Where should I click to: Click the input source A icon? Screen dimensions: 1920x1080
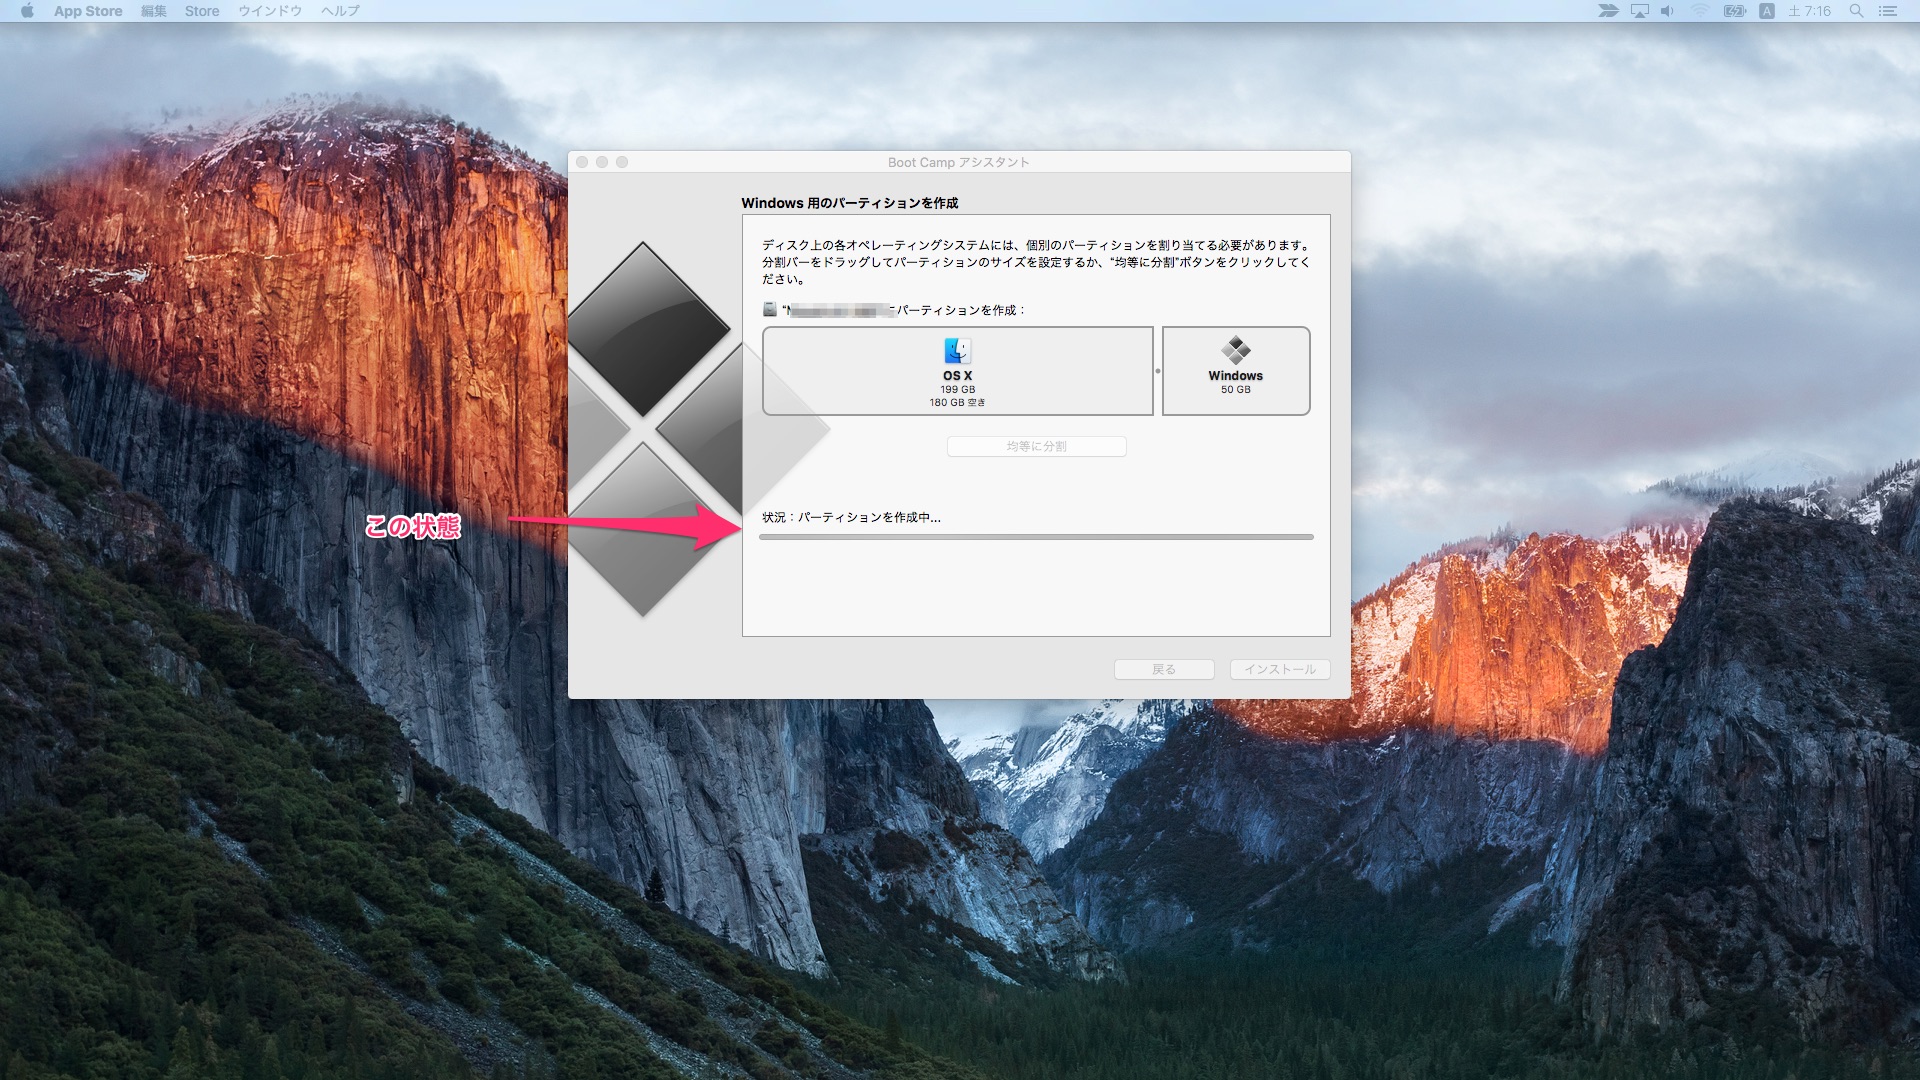1767,11
